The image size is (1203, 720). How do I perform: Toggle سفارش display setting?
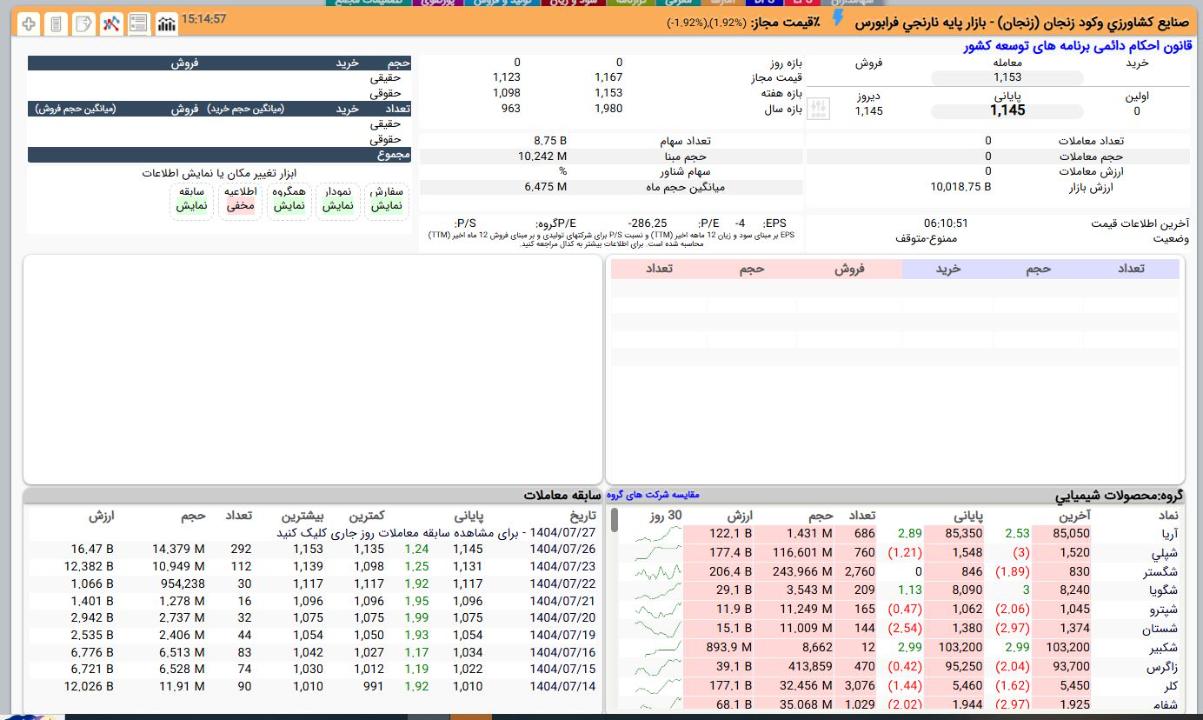[x=386, y=199]
